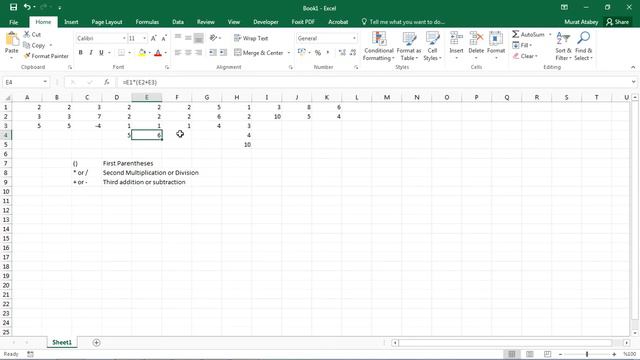Image resolution: width=640 pixels, height=360 pixels.
Task: Switch to the Formulas tab
Action: (x=147, y=22)
